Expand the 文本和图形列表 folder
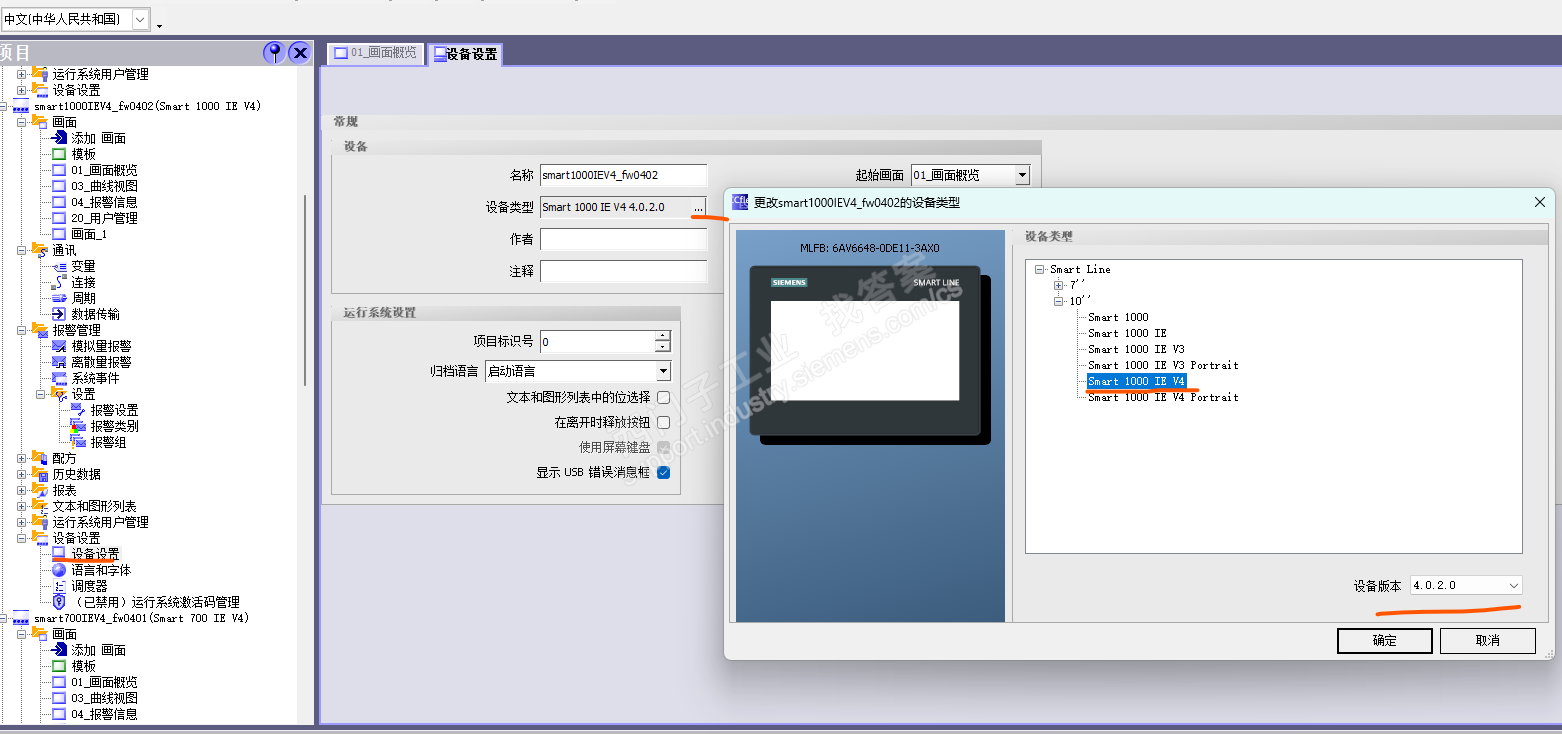This screenshot has width=1562, height=734. pyautogui.click(x=22, y=506)
